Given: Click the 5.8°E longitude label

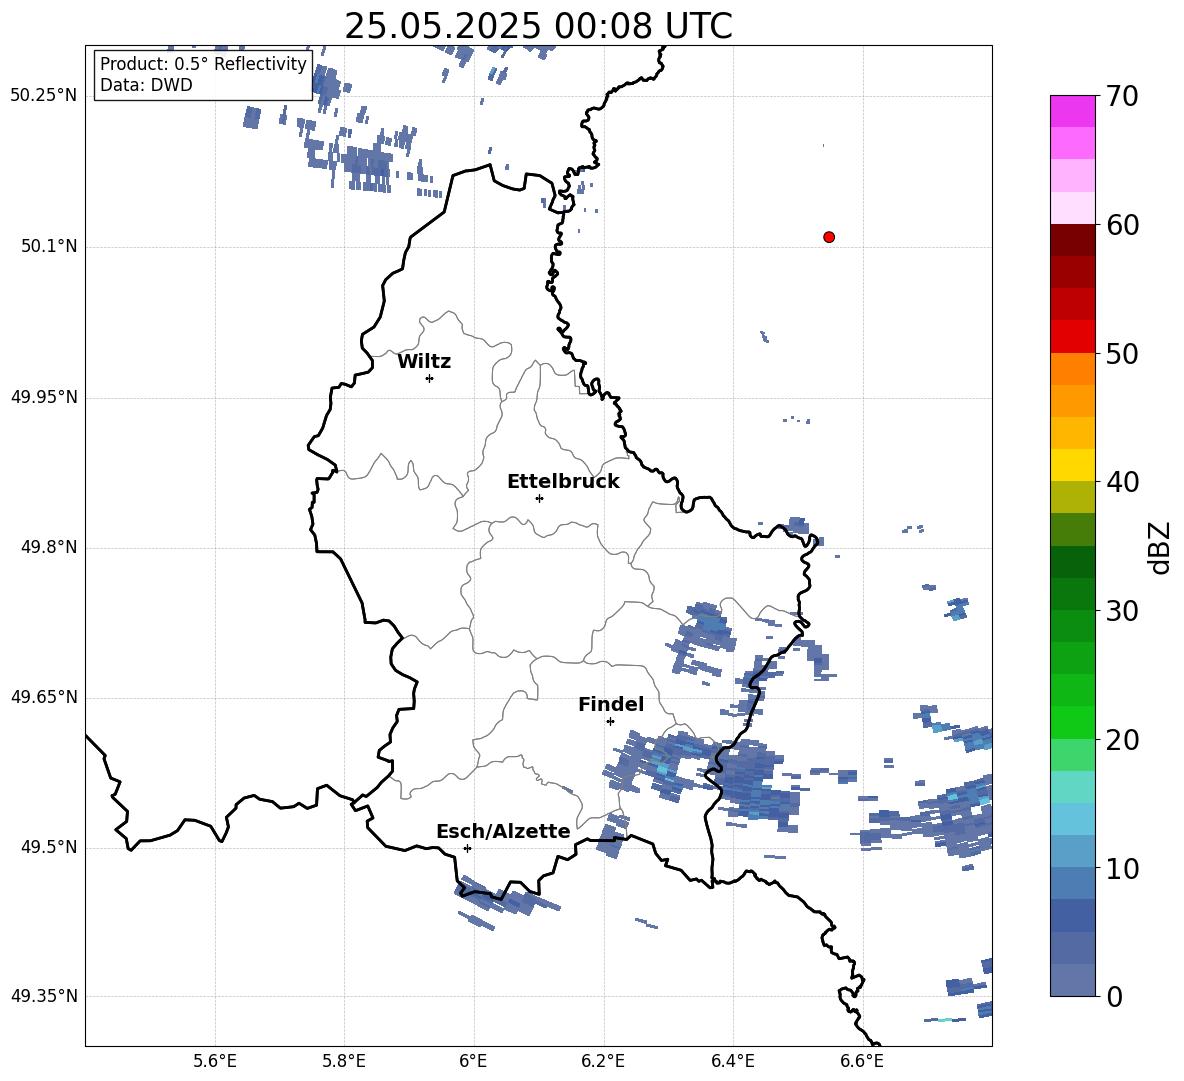Looking at the screenshot, I should pos(344,1061).
